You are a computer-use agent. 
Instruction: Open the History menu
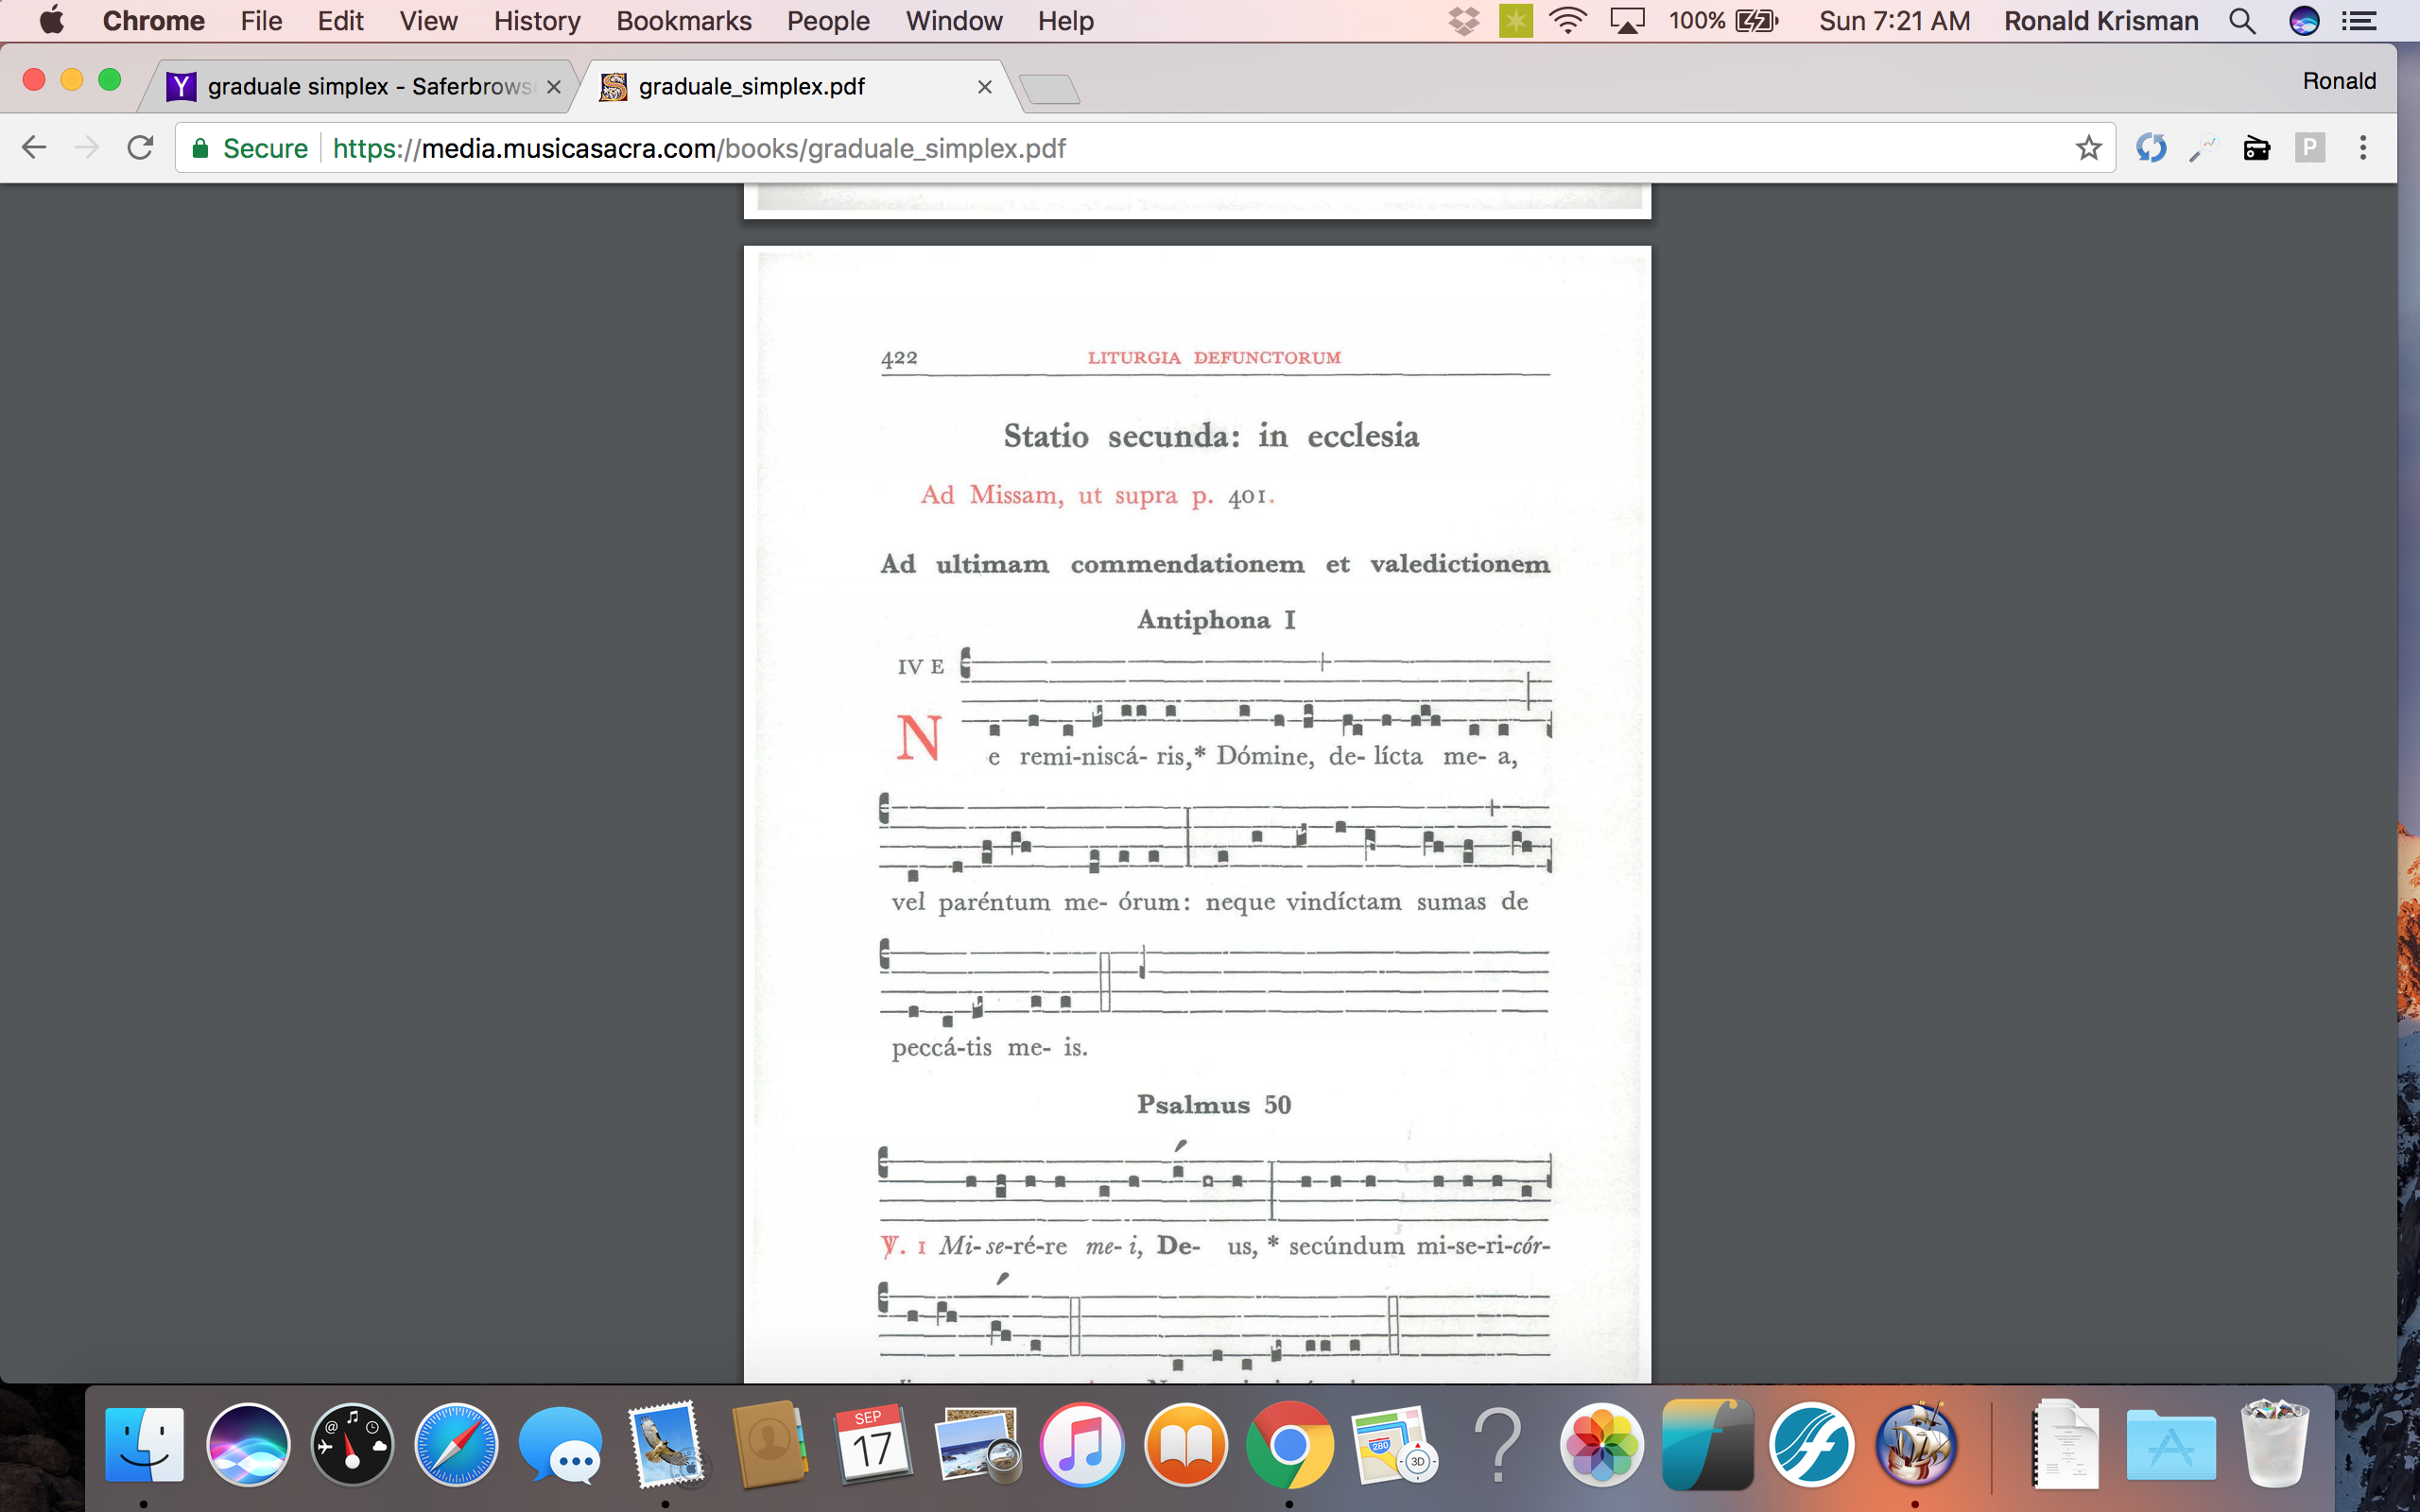pos(537,21)
